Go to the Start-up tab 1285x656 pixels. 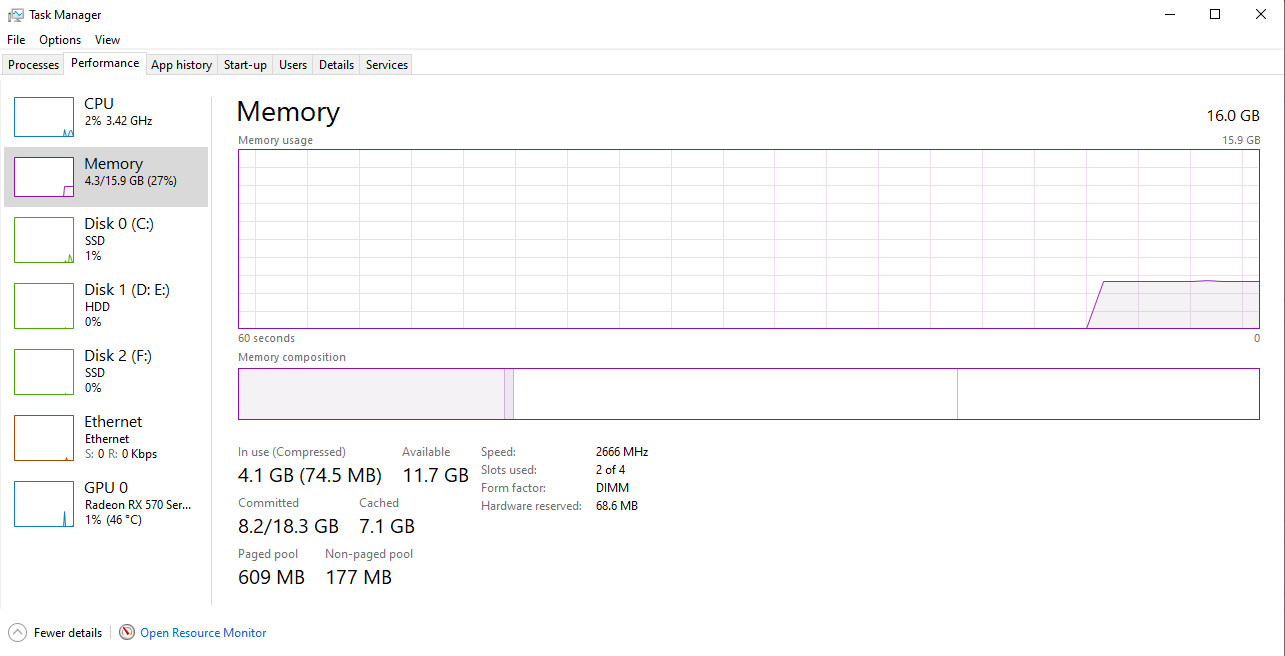pyautogui.click(x=245, y=65)
